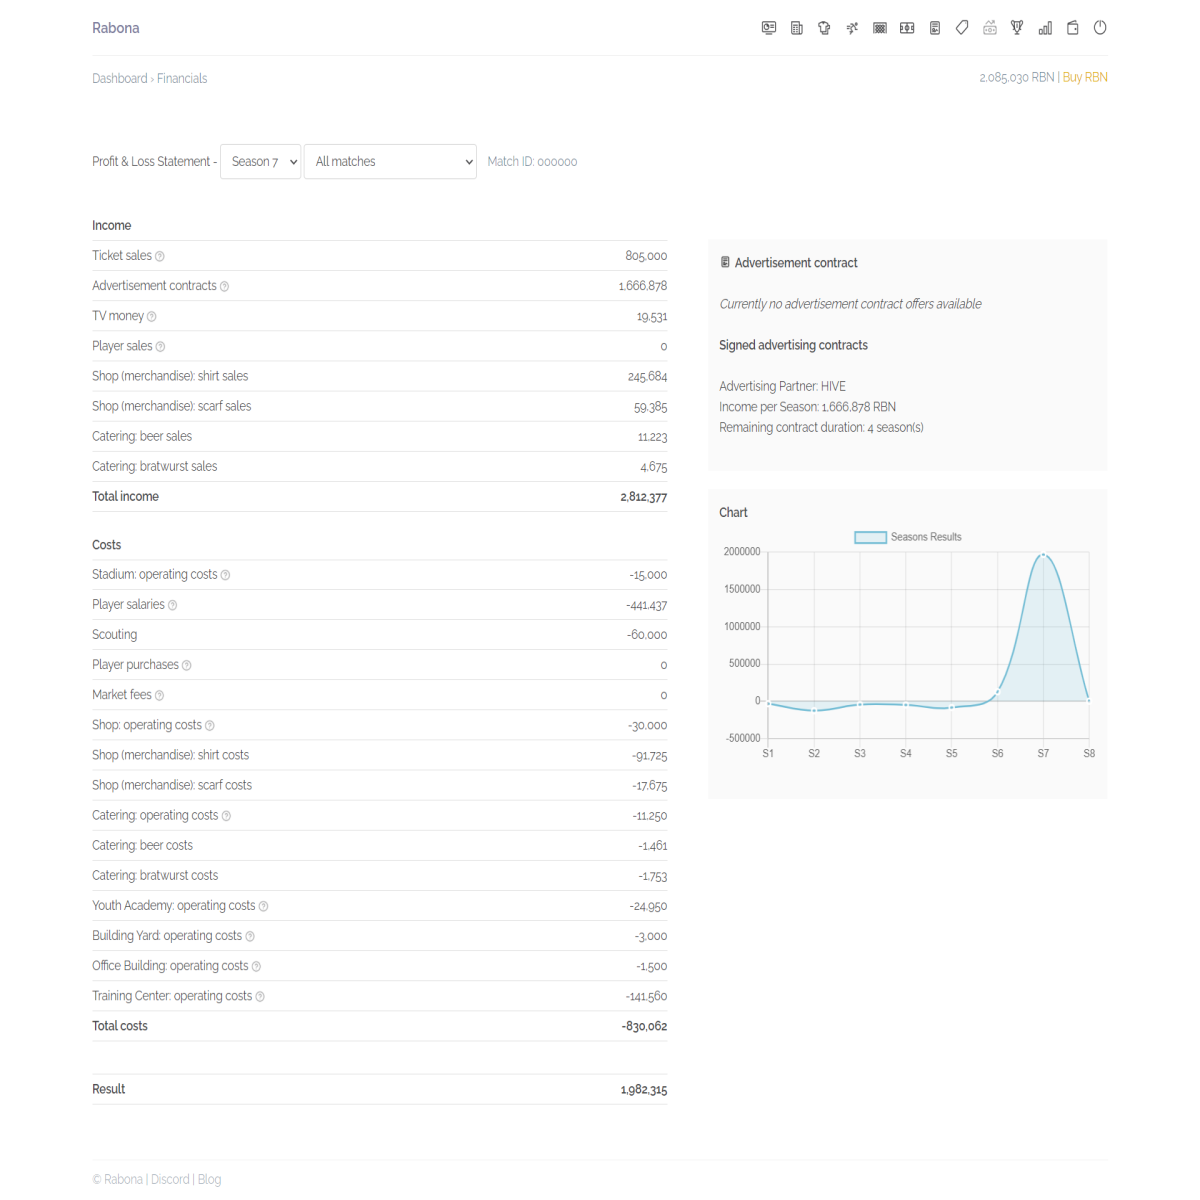Screen dimensions: 1200x1200
Task: Click Catering: bratwurst costs label
Action: (x=155, y=875)
